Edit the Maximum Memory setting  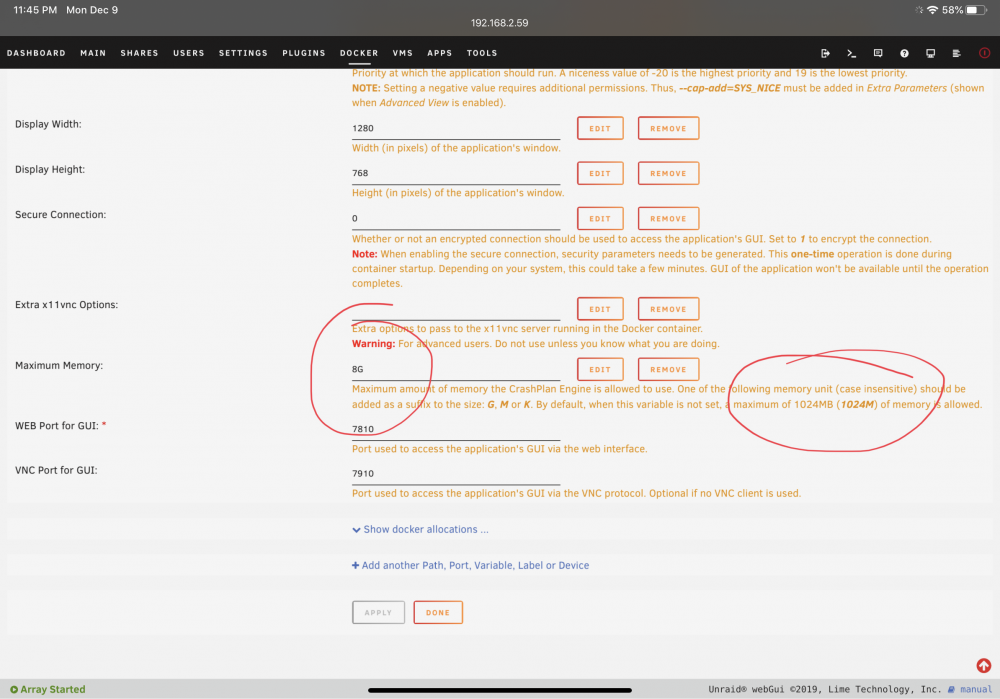(600, 369)
